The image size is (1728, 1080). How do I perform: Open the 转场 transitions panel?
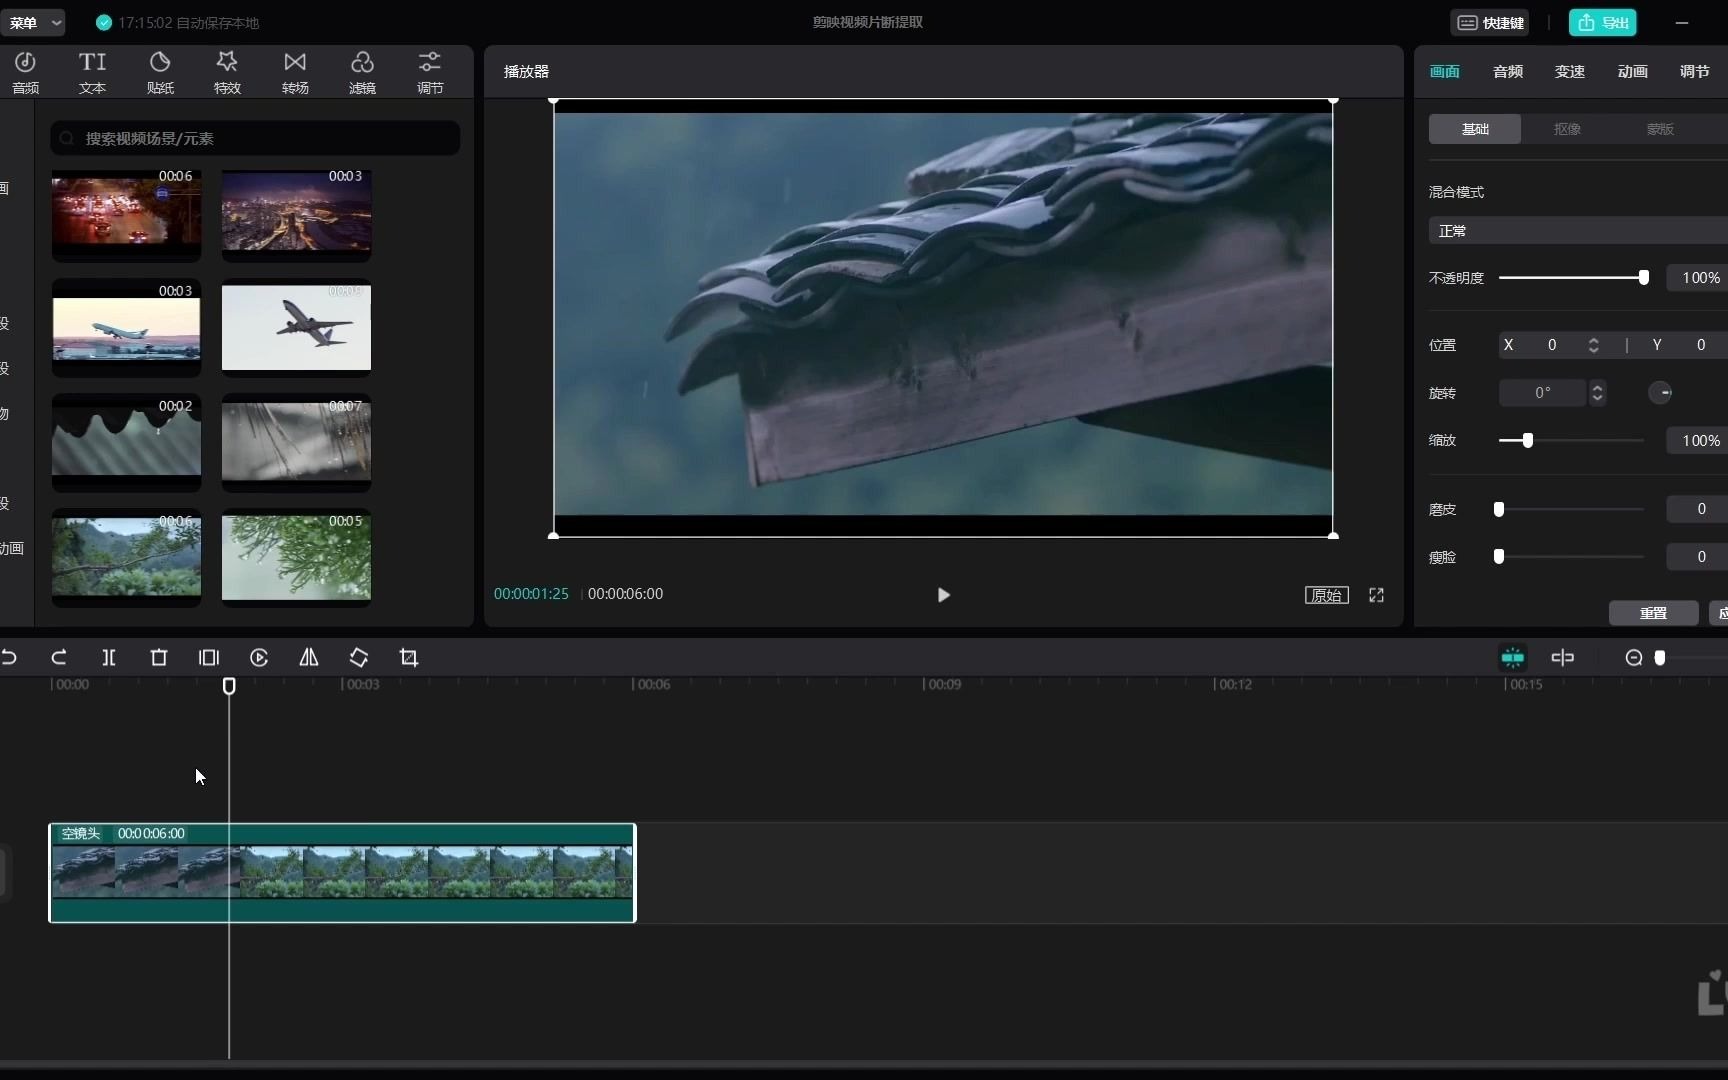pyautogui.click(x=295, y=73)
